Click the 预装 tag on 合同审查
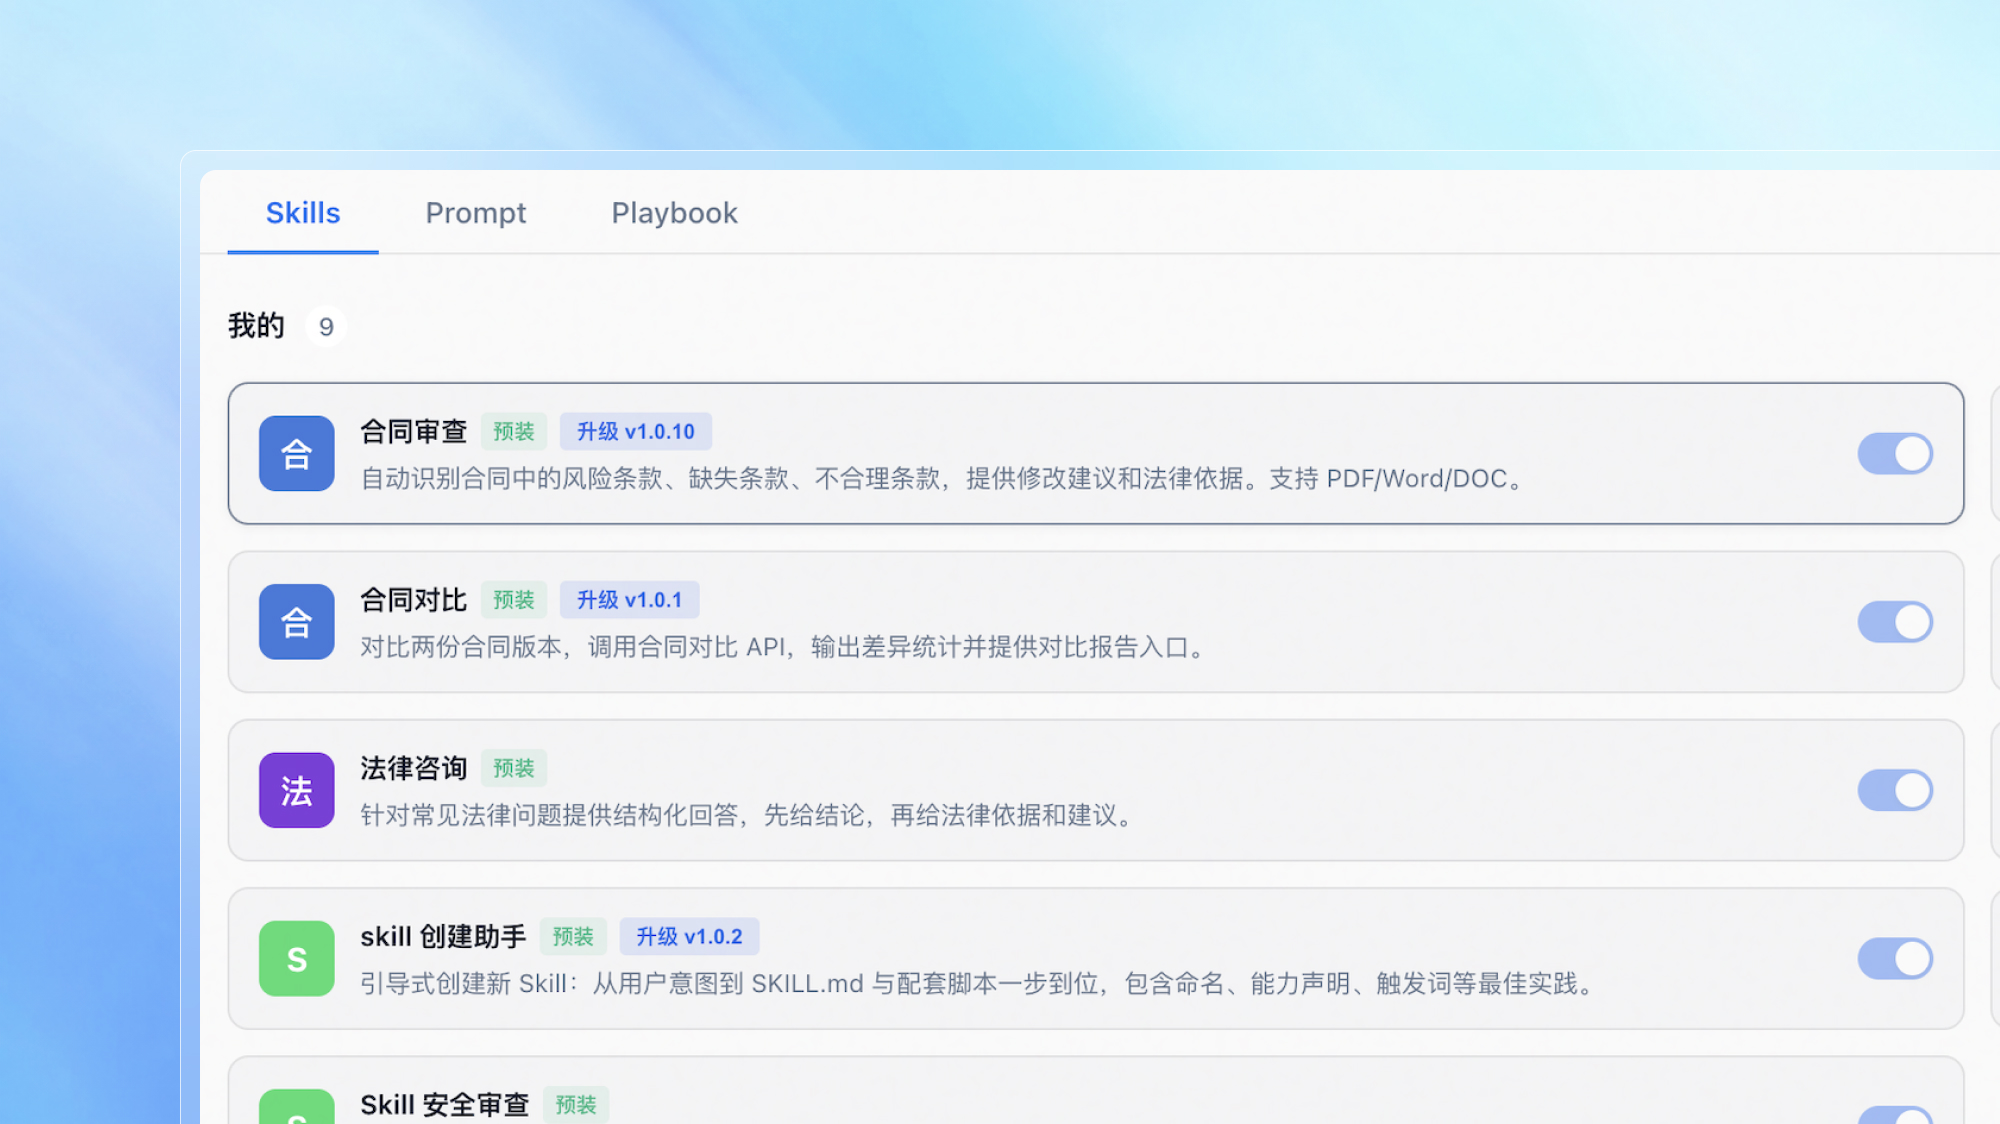The width and height of the screenshot is (2000, 1124). (x=514, y=432)
